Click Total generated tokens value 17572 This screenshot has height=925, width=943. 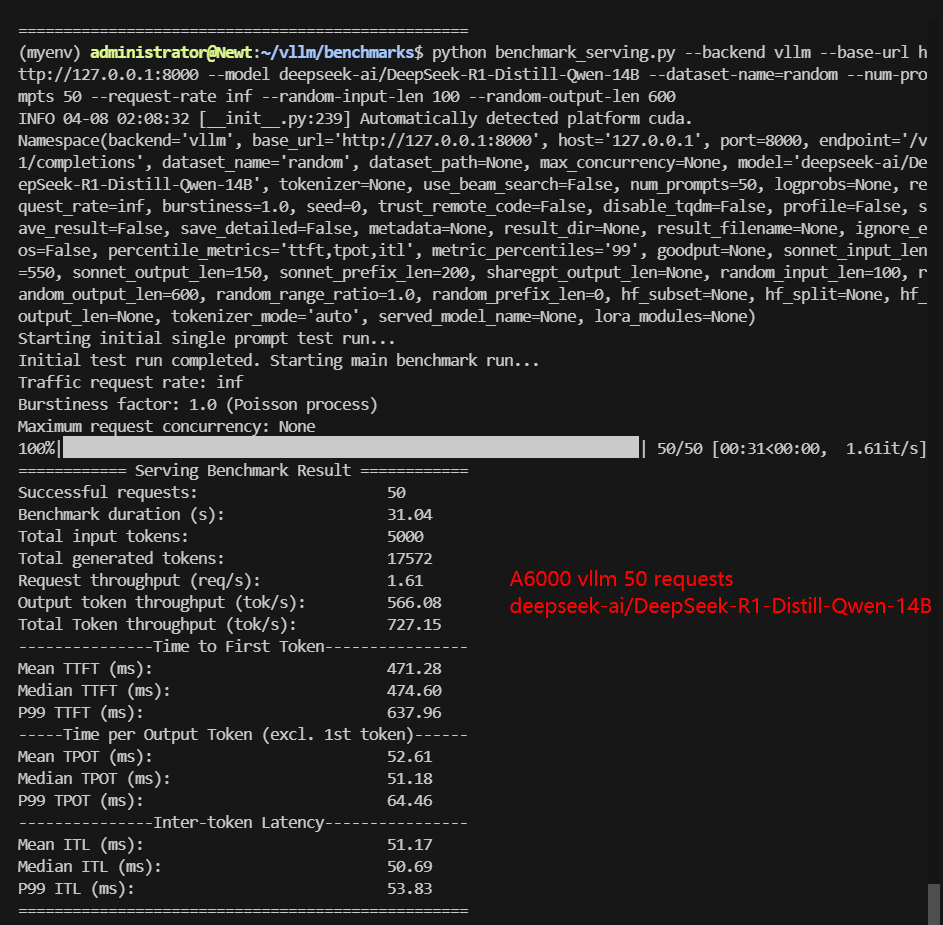click(x=410, y=559)
